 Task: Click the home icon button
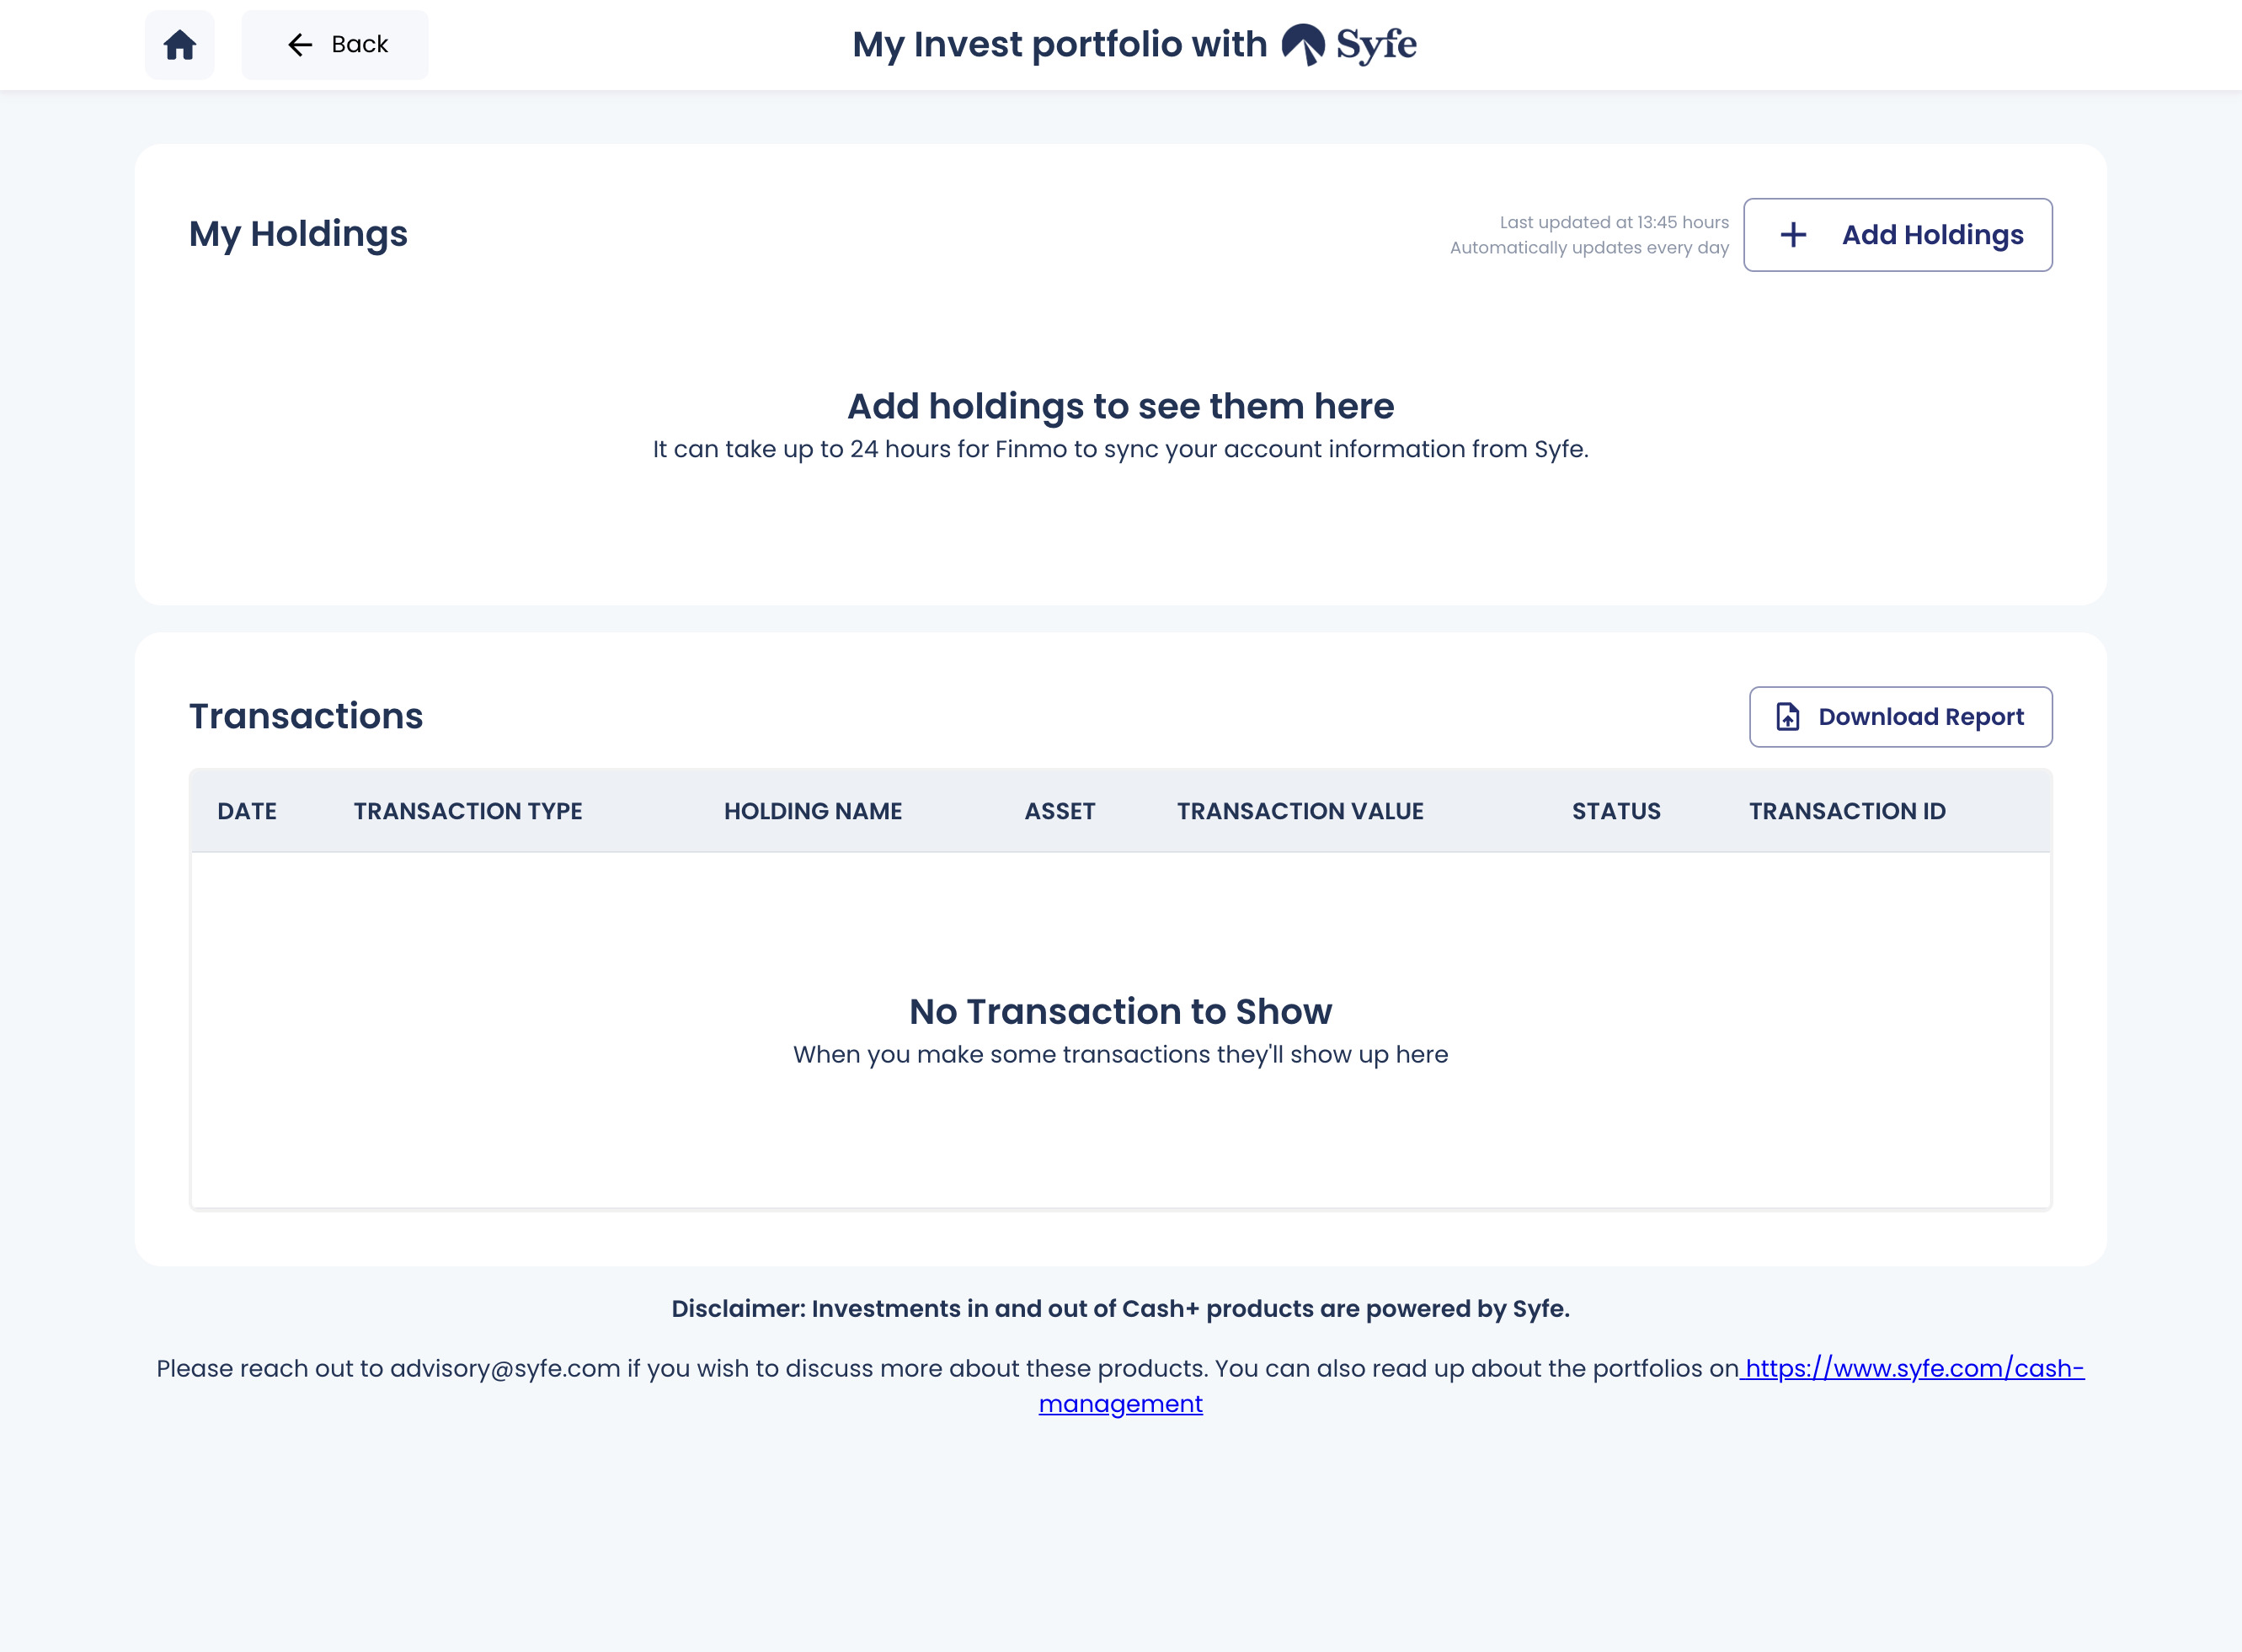coord(180,45)
